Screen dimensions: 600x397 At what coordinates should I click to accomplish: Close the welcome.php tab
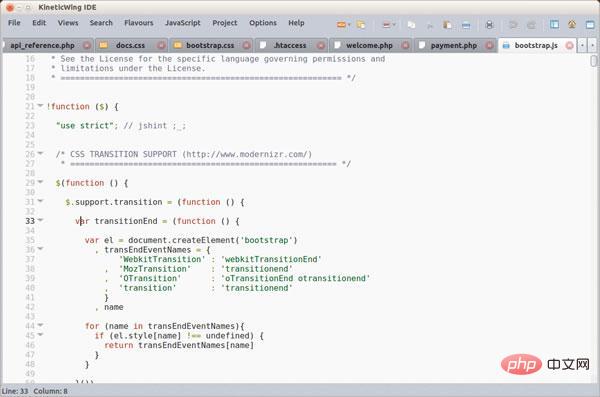click(x=405, y=45)
